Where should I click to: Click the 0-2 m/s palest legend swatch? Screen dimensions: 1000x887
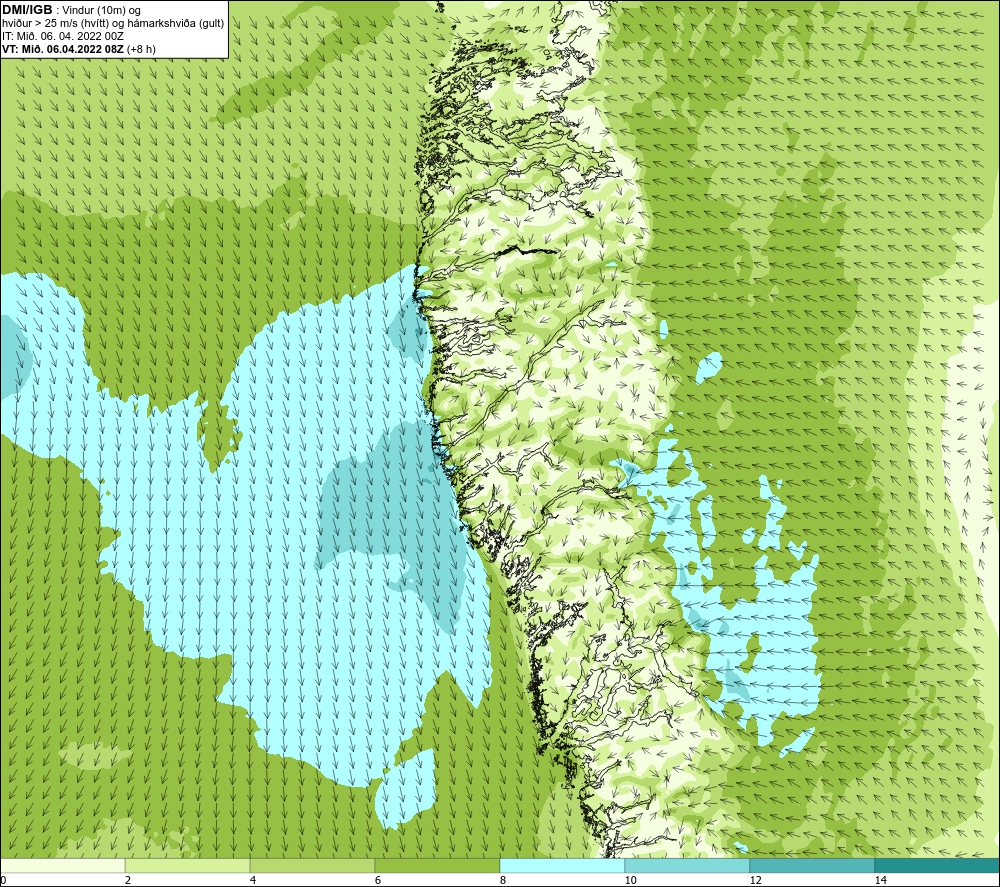pyautogui.click(x=62, y=866)
